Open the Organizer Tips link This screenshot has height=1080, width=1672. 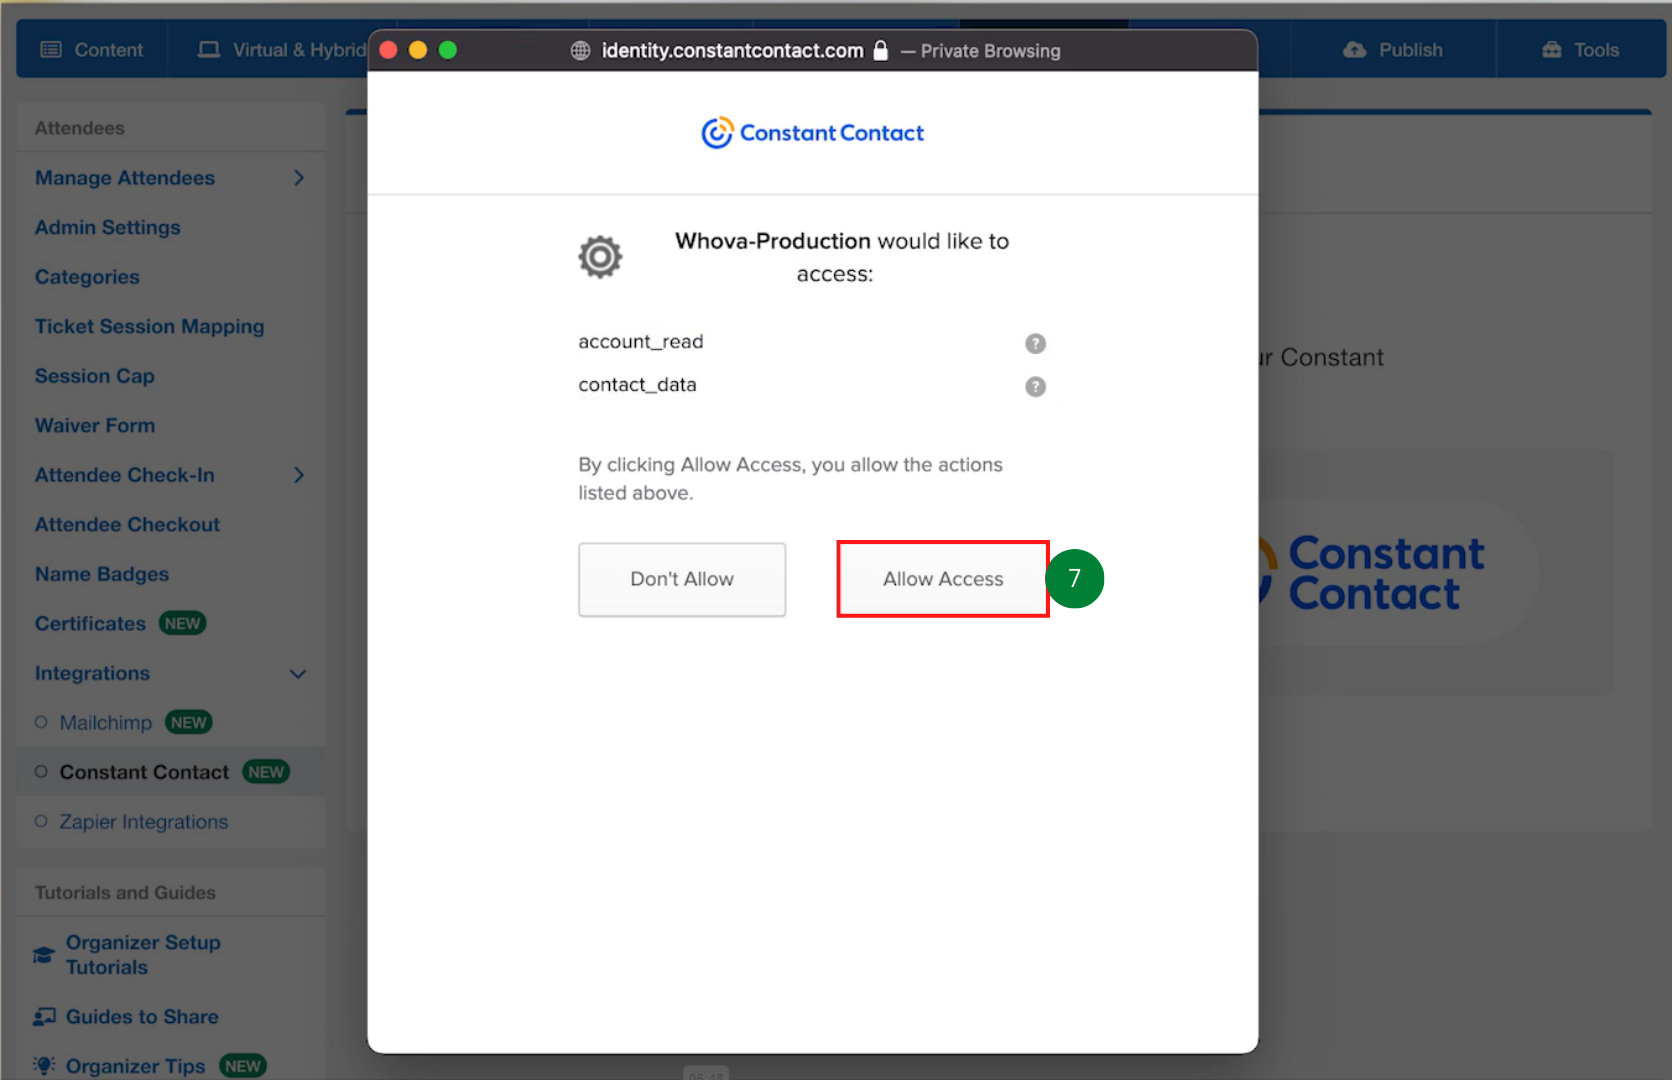pos(135,1066)
